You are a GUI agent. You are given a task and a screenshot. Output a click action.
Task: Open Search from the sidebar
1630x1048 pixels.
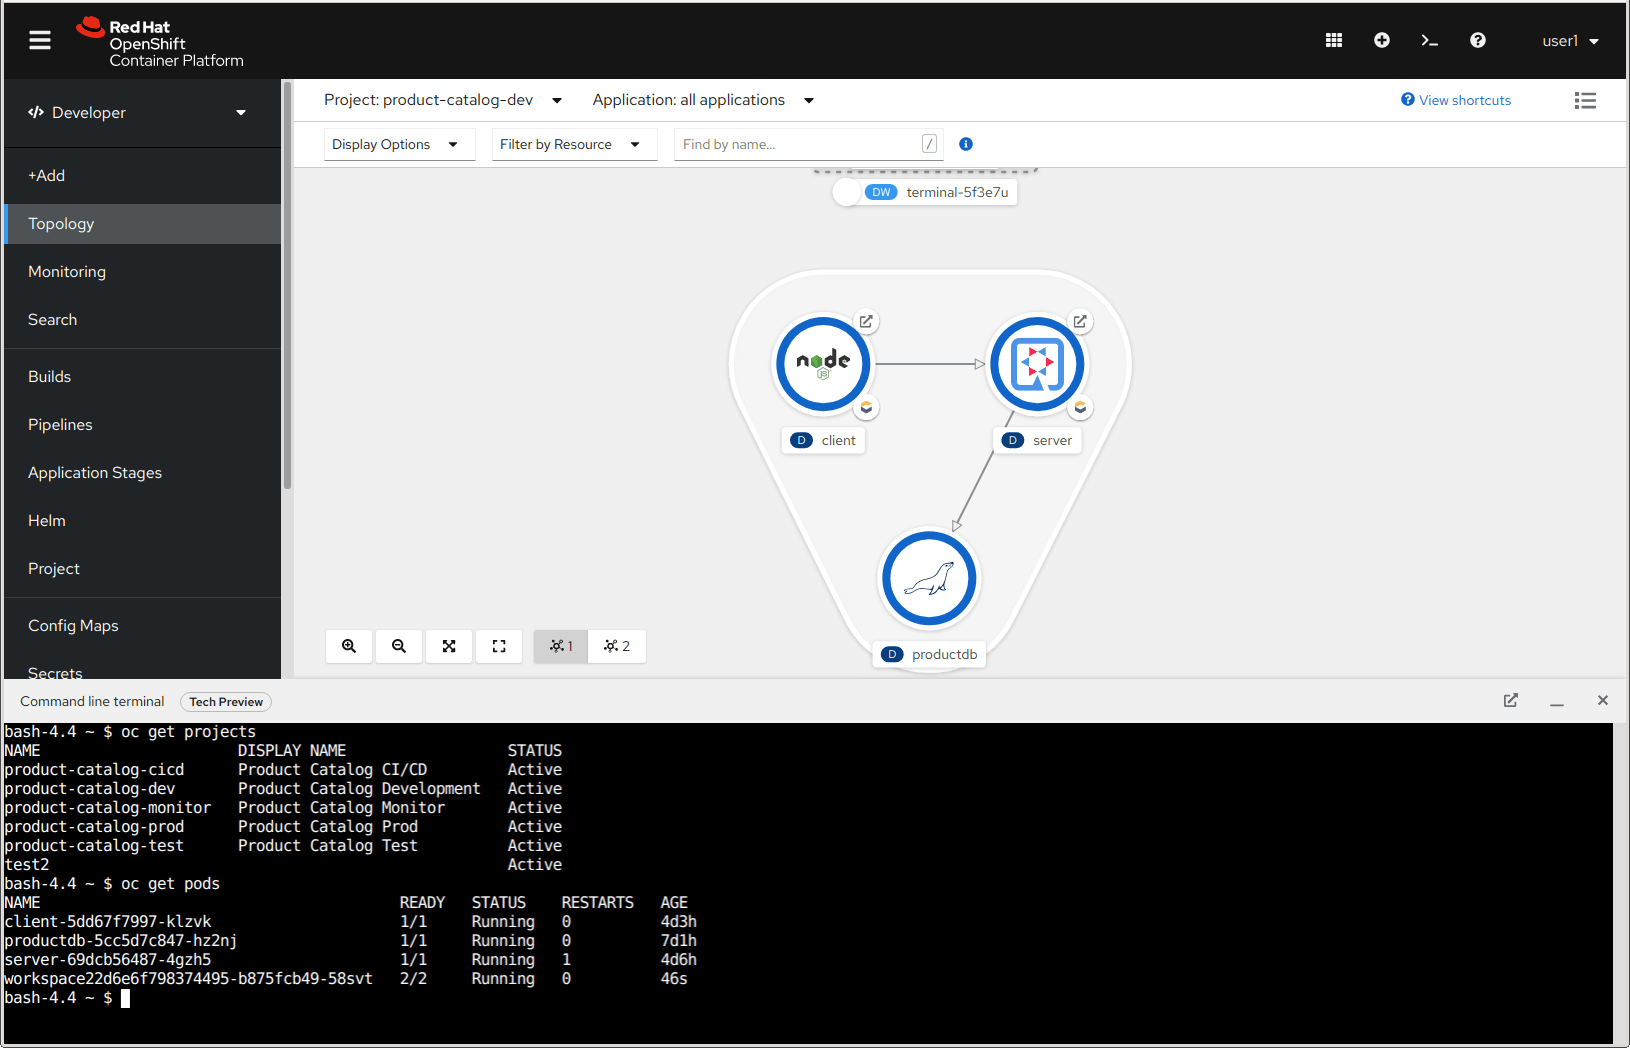pos(143,320)
